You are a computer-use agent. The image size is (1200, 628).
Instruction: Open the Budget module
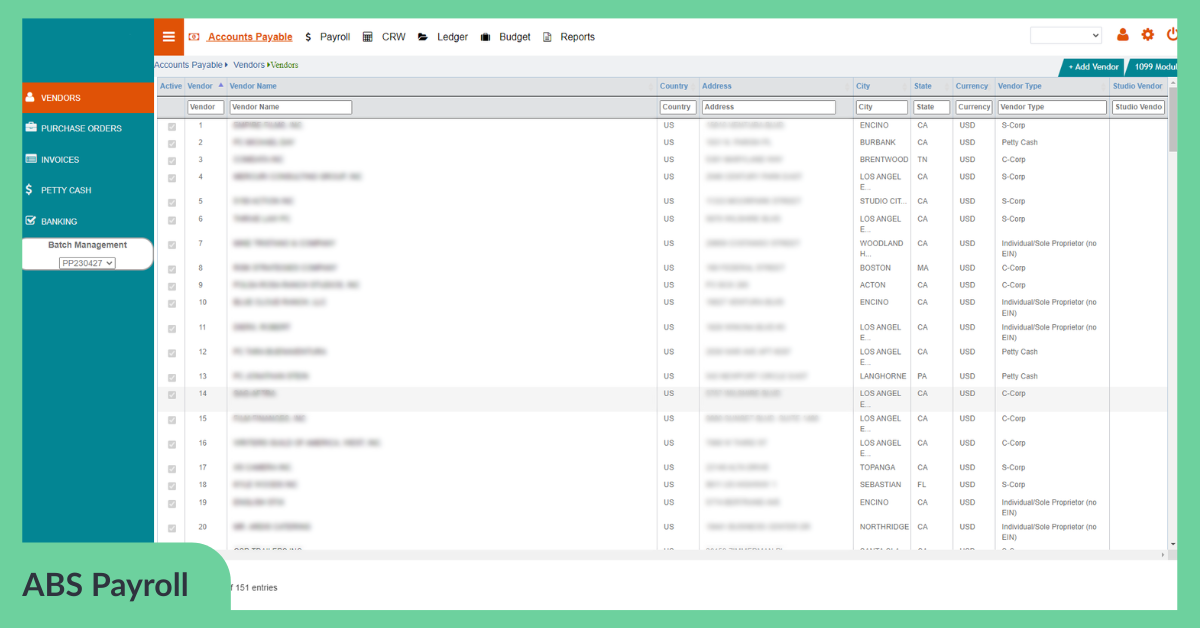pos(505,37)
